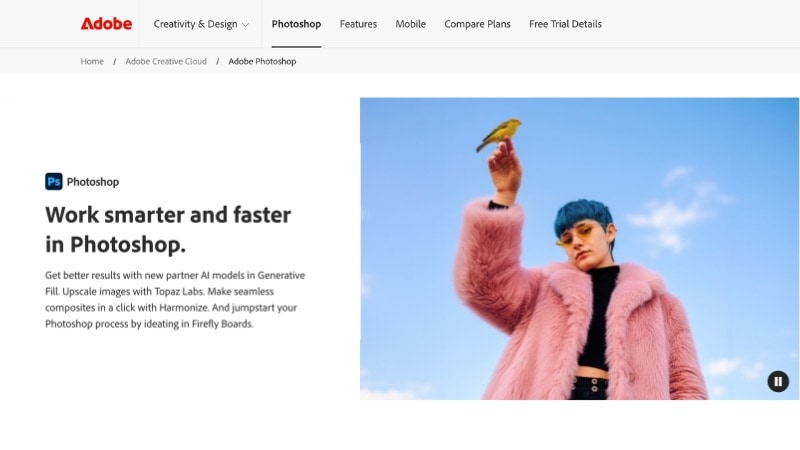Open the Features tab

(358, 24)
